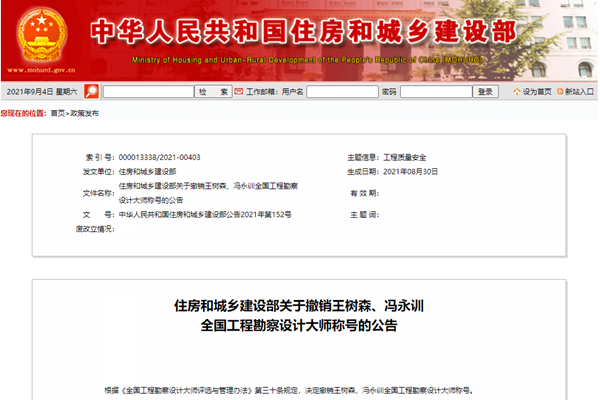Click the work mailbox envelope icon
The height and width of the screenshot is (400, 600).
click(x=240, y=92)
